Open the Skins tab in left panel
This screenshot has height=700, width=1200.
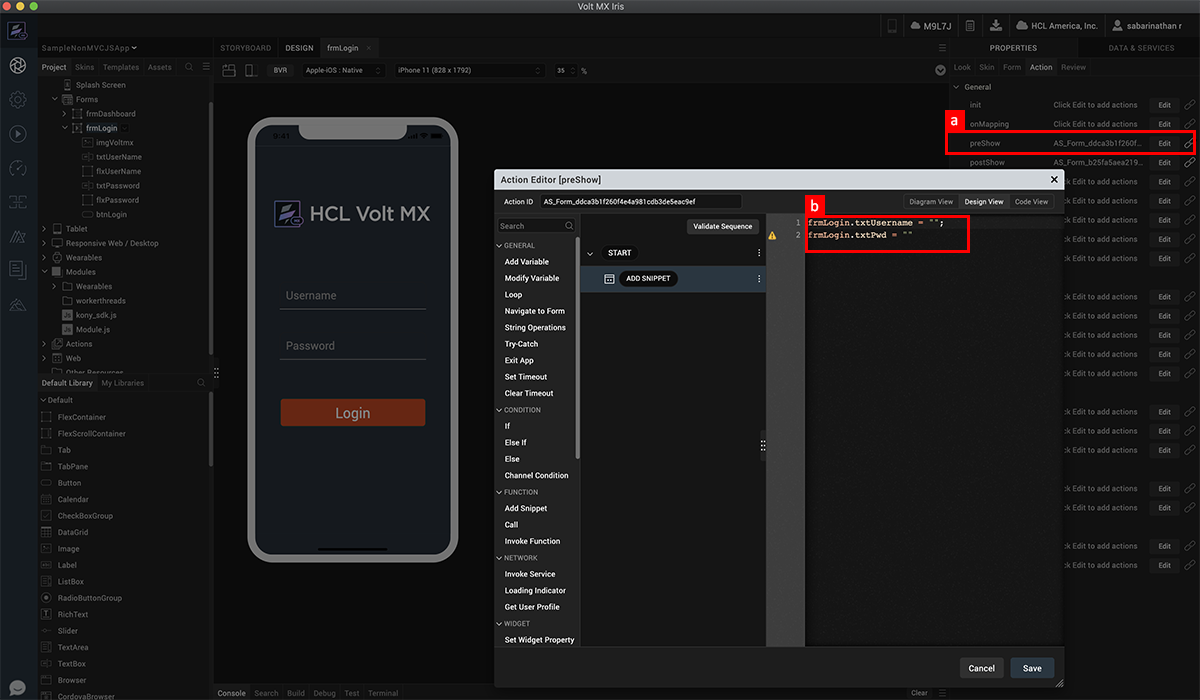click(x=85, y=67)
